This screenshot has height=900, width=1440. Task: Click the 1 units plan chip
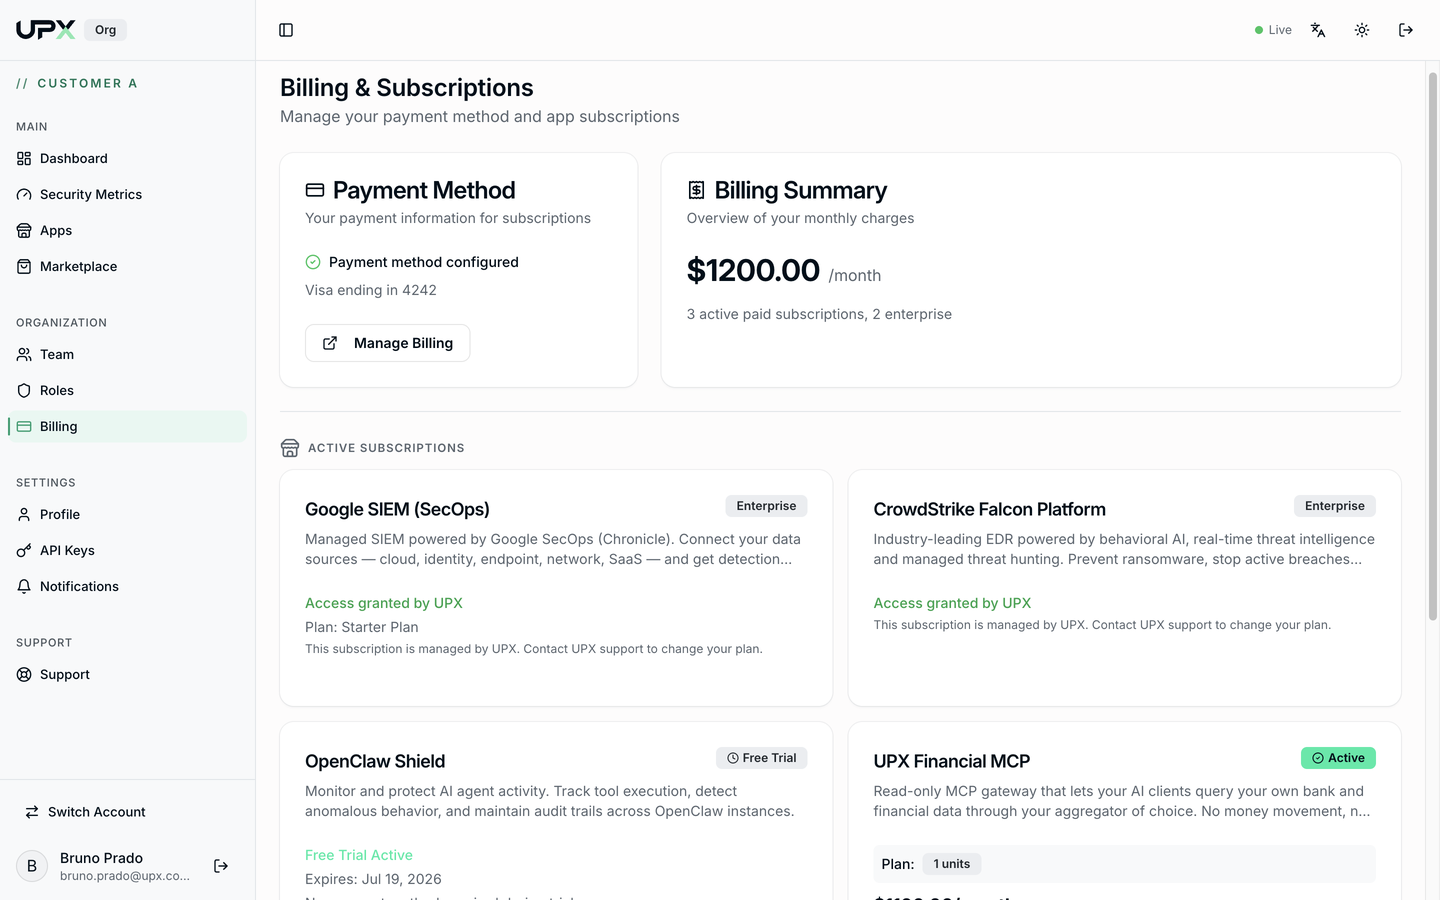tap(951, 864)
